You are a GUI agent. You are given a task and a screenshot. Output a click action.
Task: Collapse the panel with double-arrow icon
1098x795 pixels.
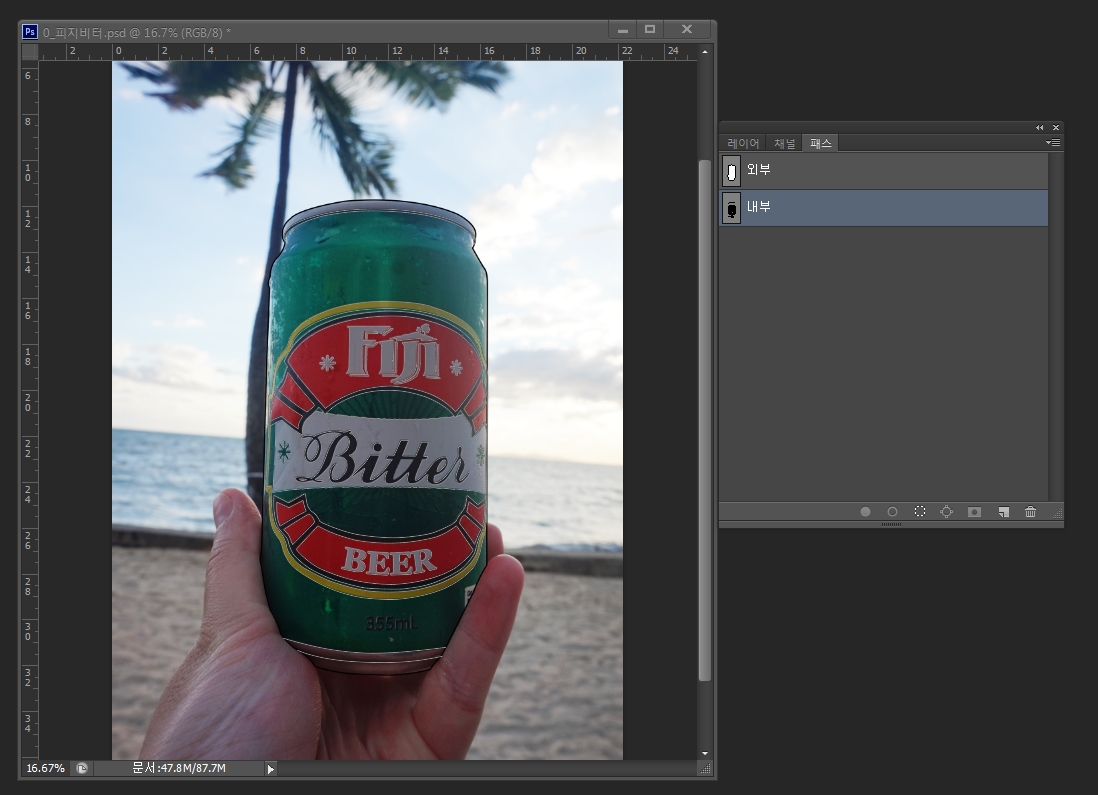tap(1039, 127)
